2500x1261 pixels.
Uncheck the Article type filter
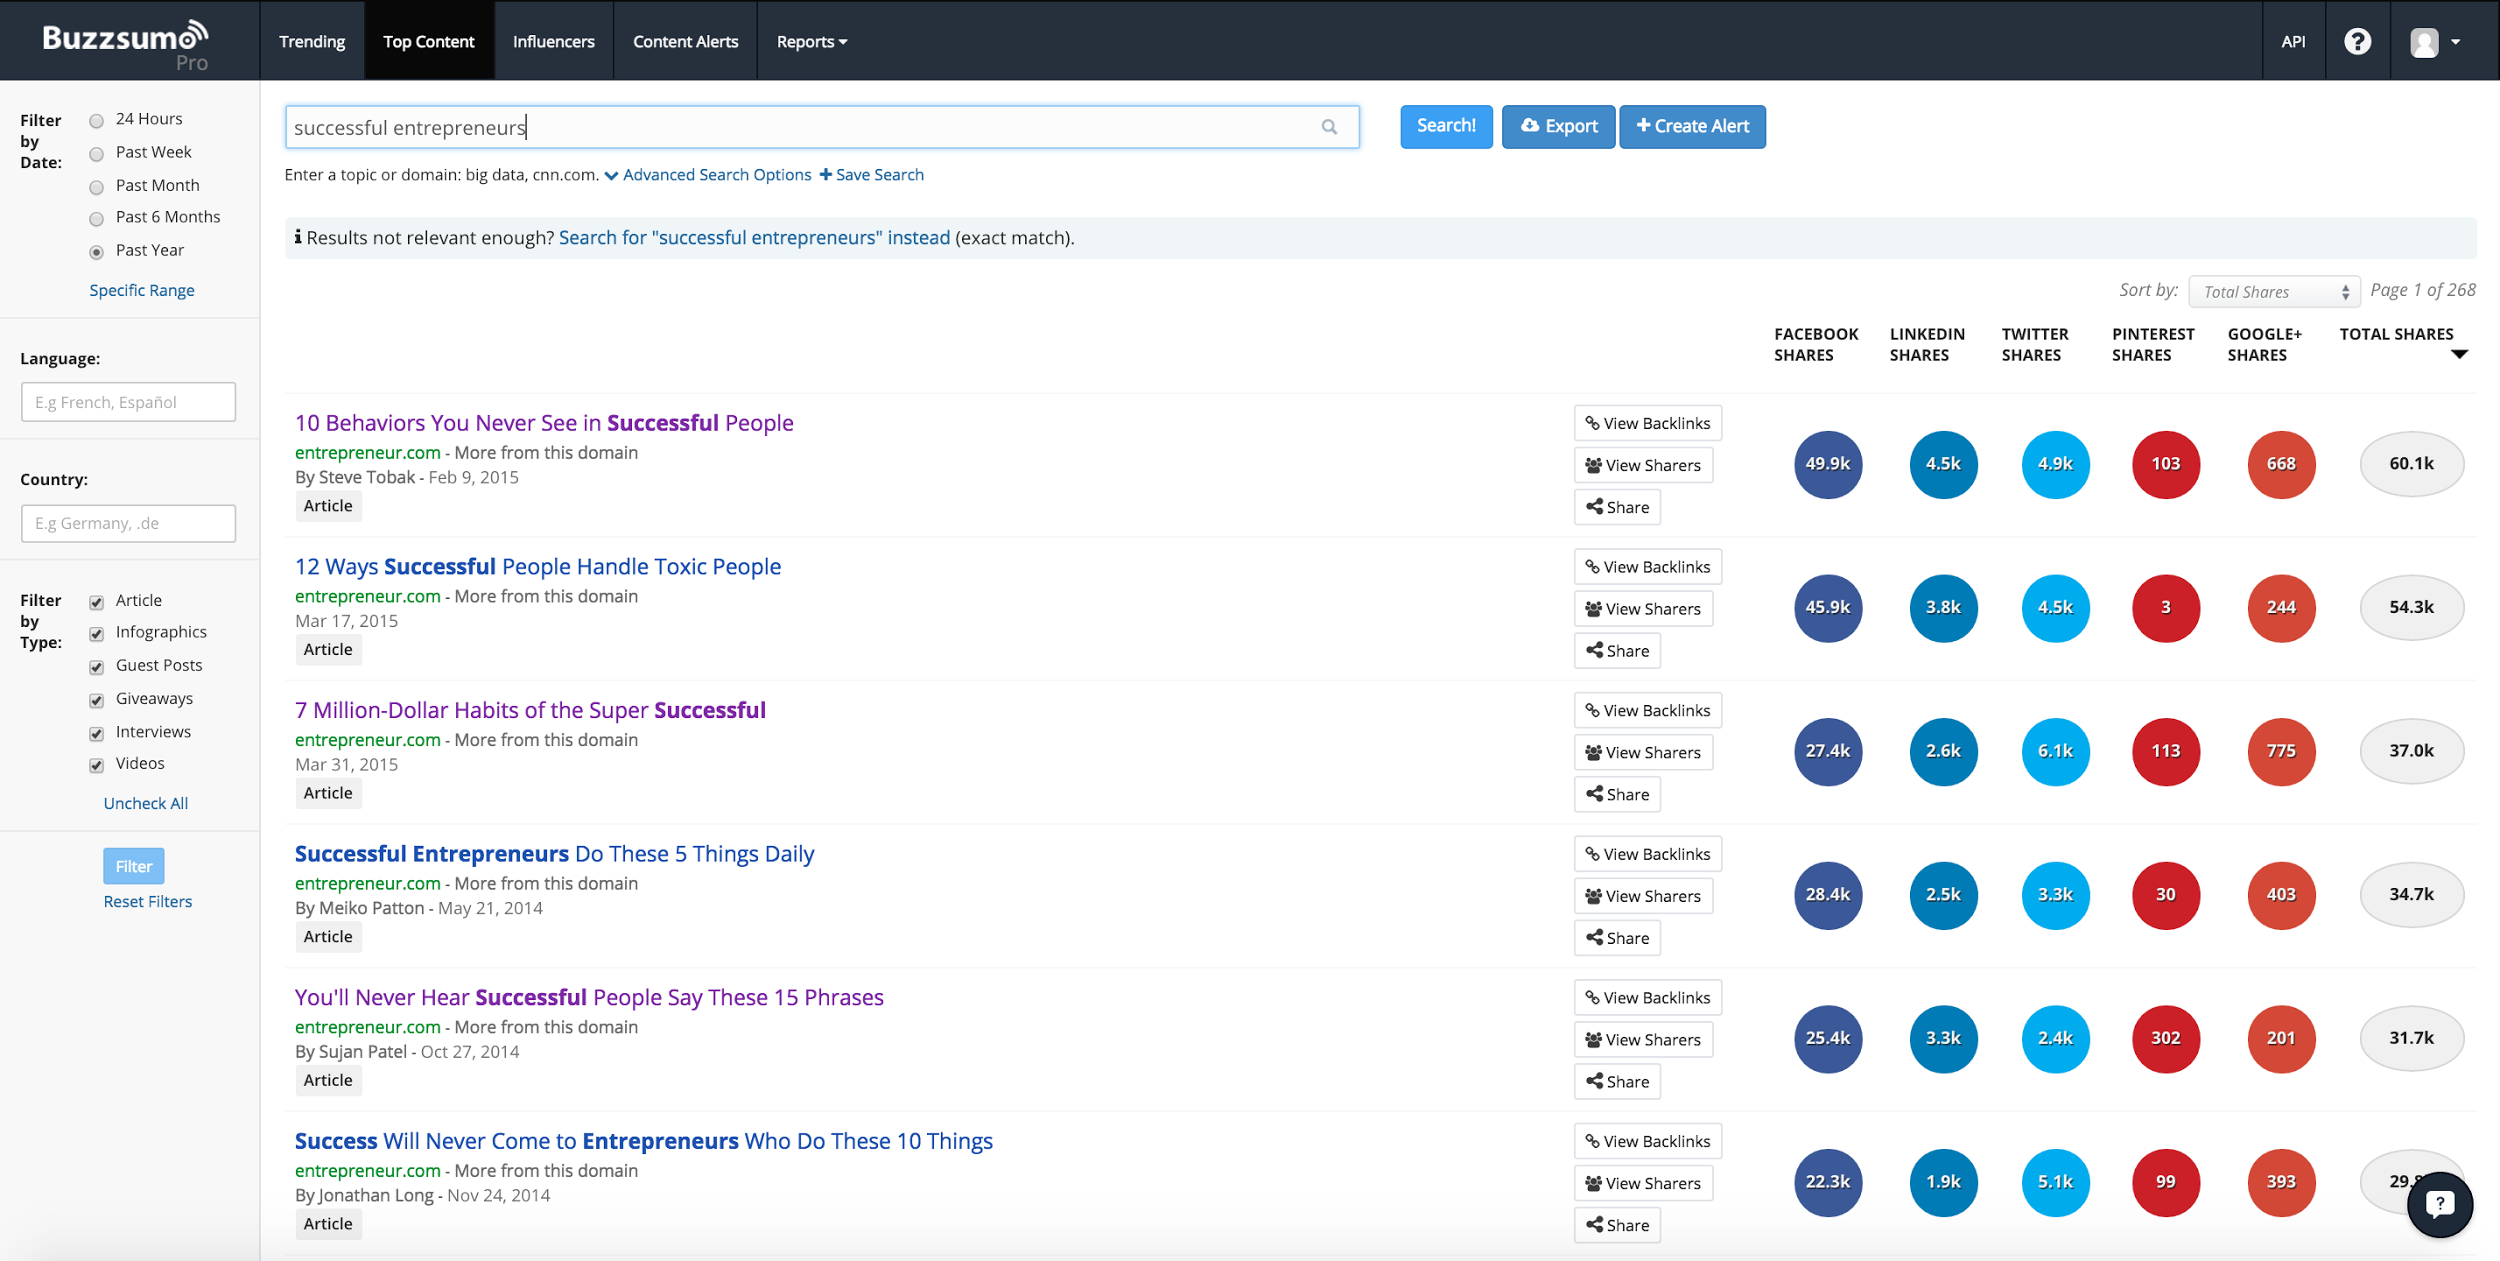97,602
